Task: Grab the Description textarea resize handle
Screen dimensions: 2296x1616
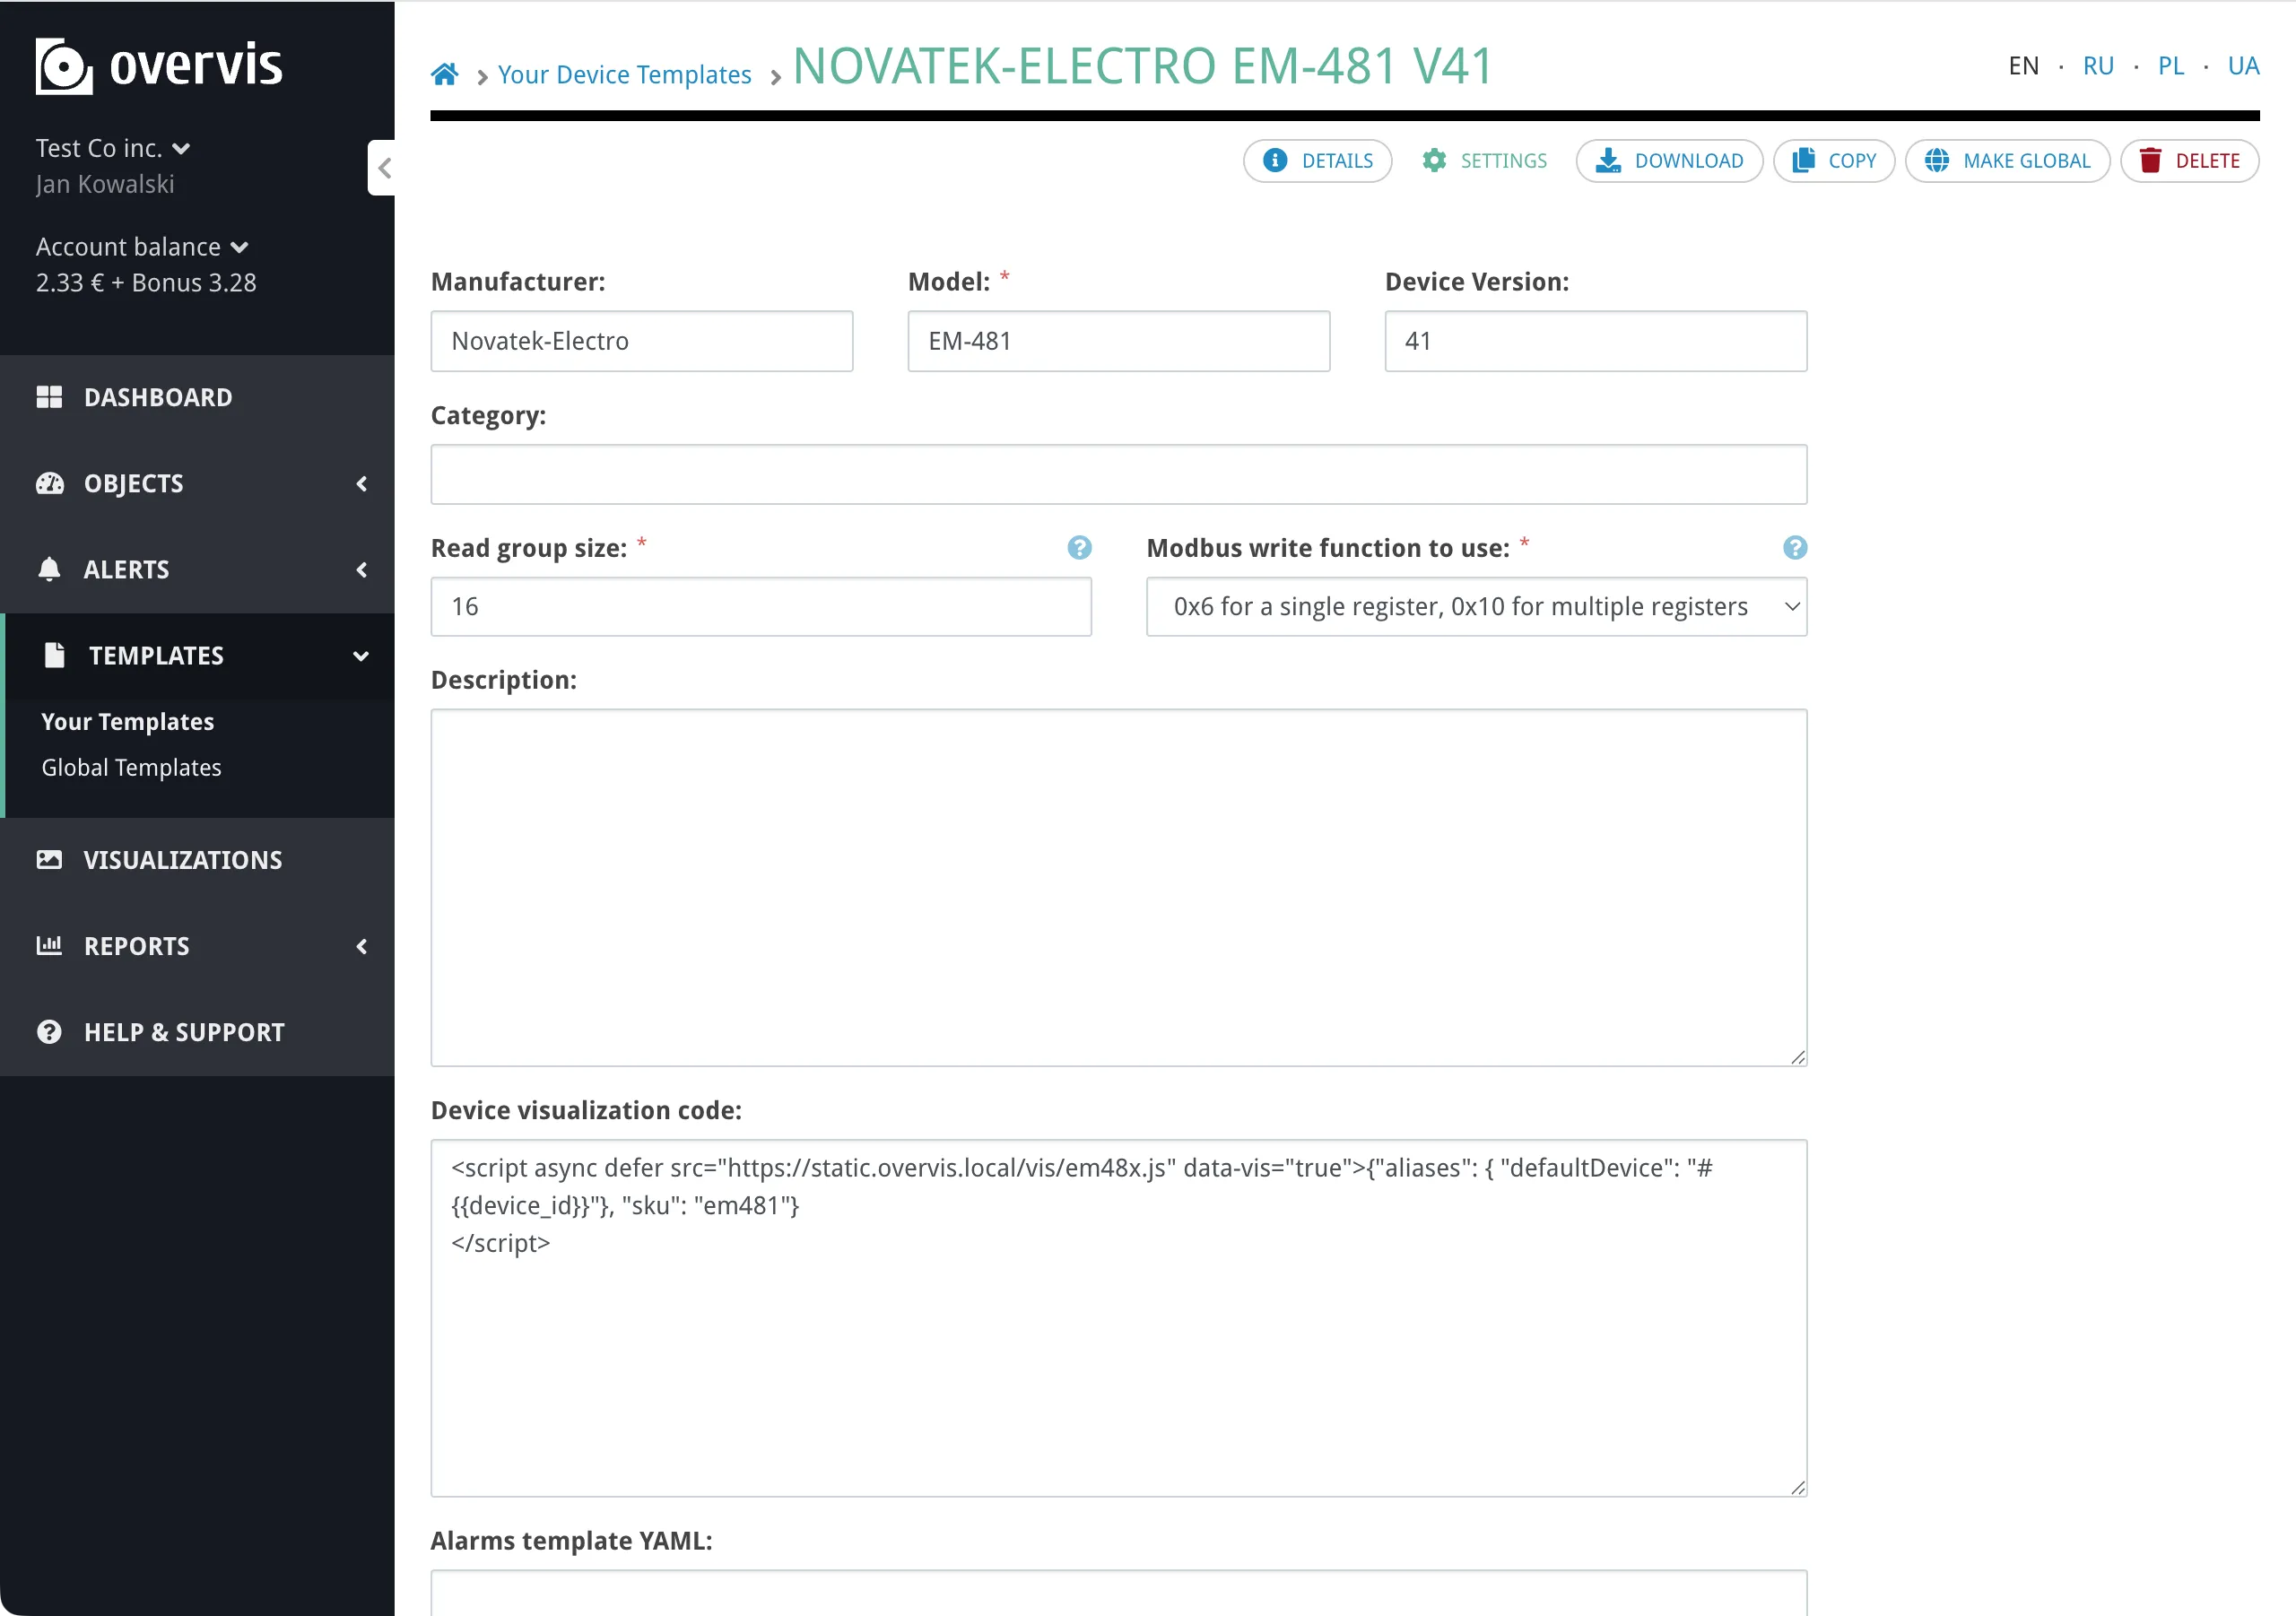Action: [x=1797, y=1056]
